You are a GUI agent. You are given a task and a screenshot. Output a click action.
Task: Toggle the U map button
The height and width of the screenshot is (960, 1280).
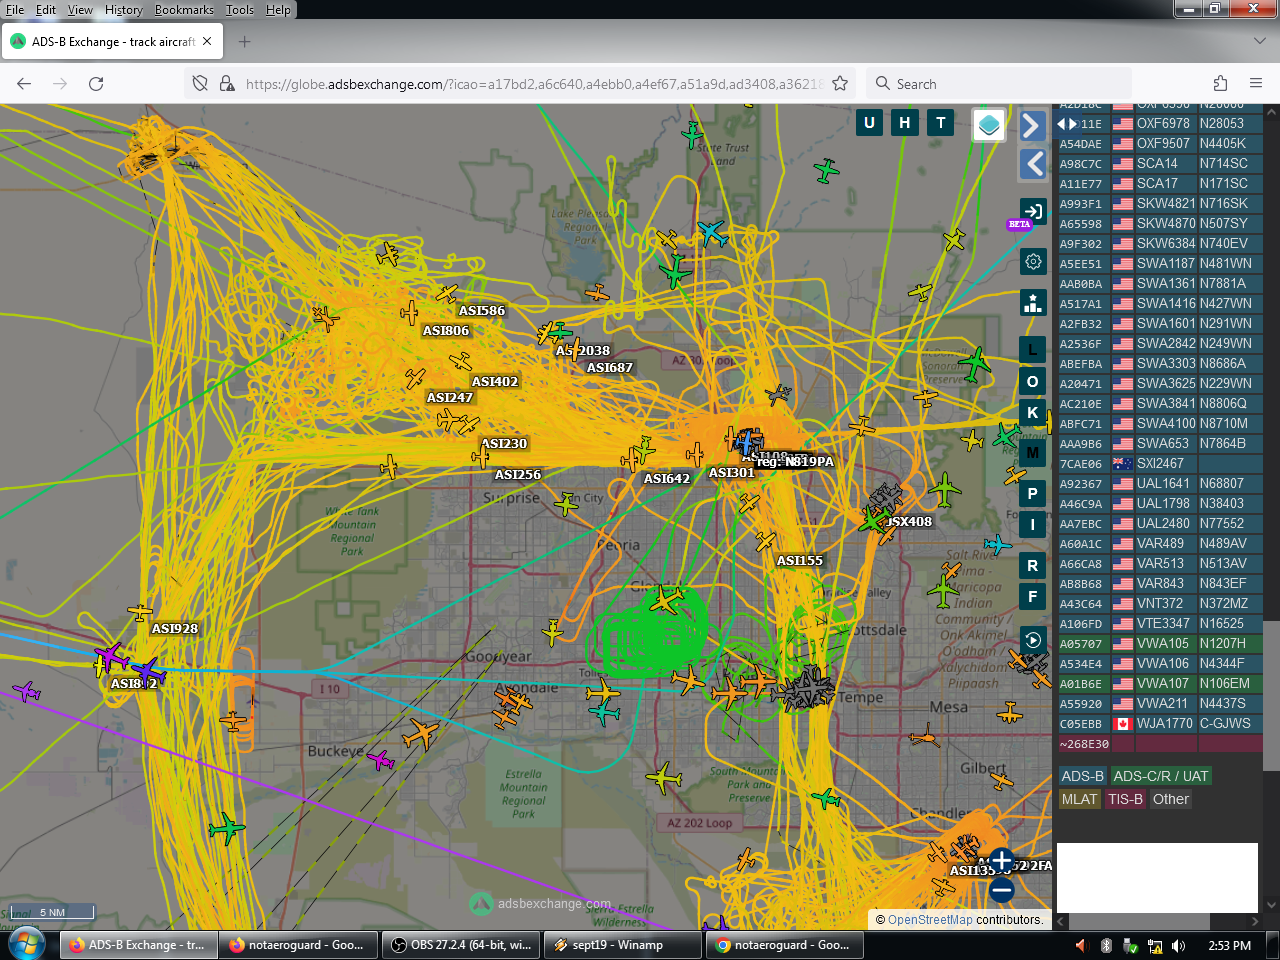coord(869,123)
